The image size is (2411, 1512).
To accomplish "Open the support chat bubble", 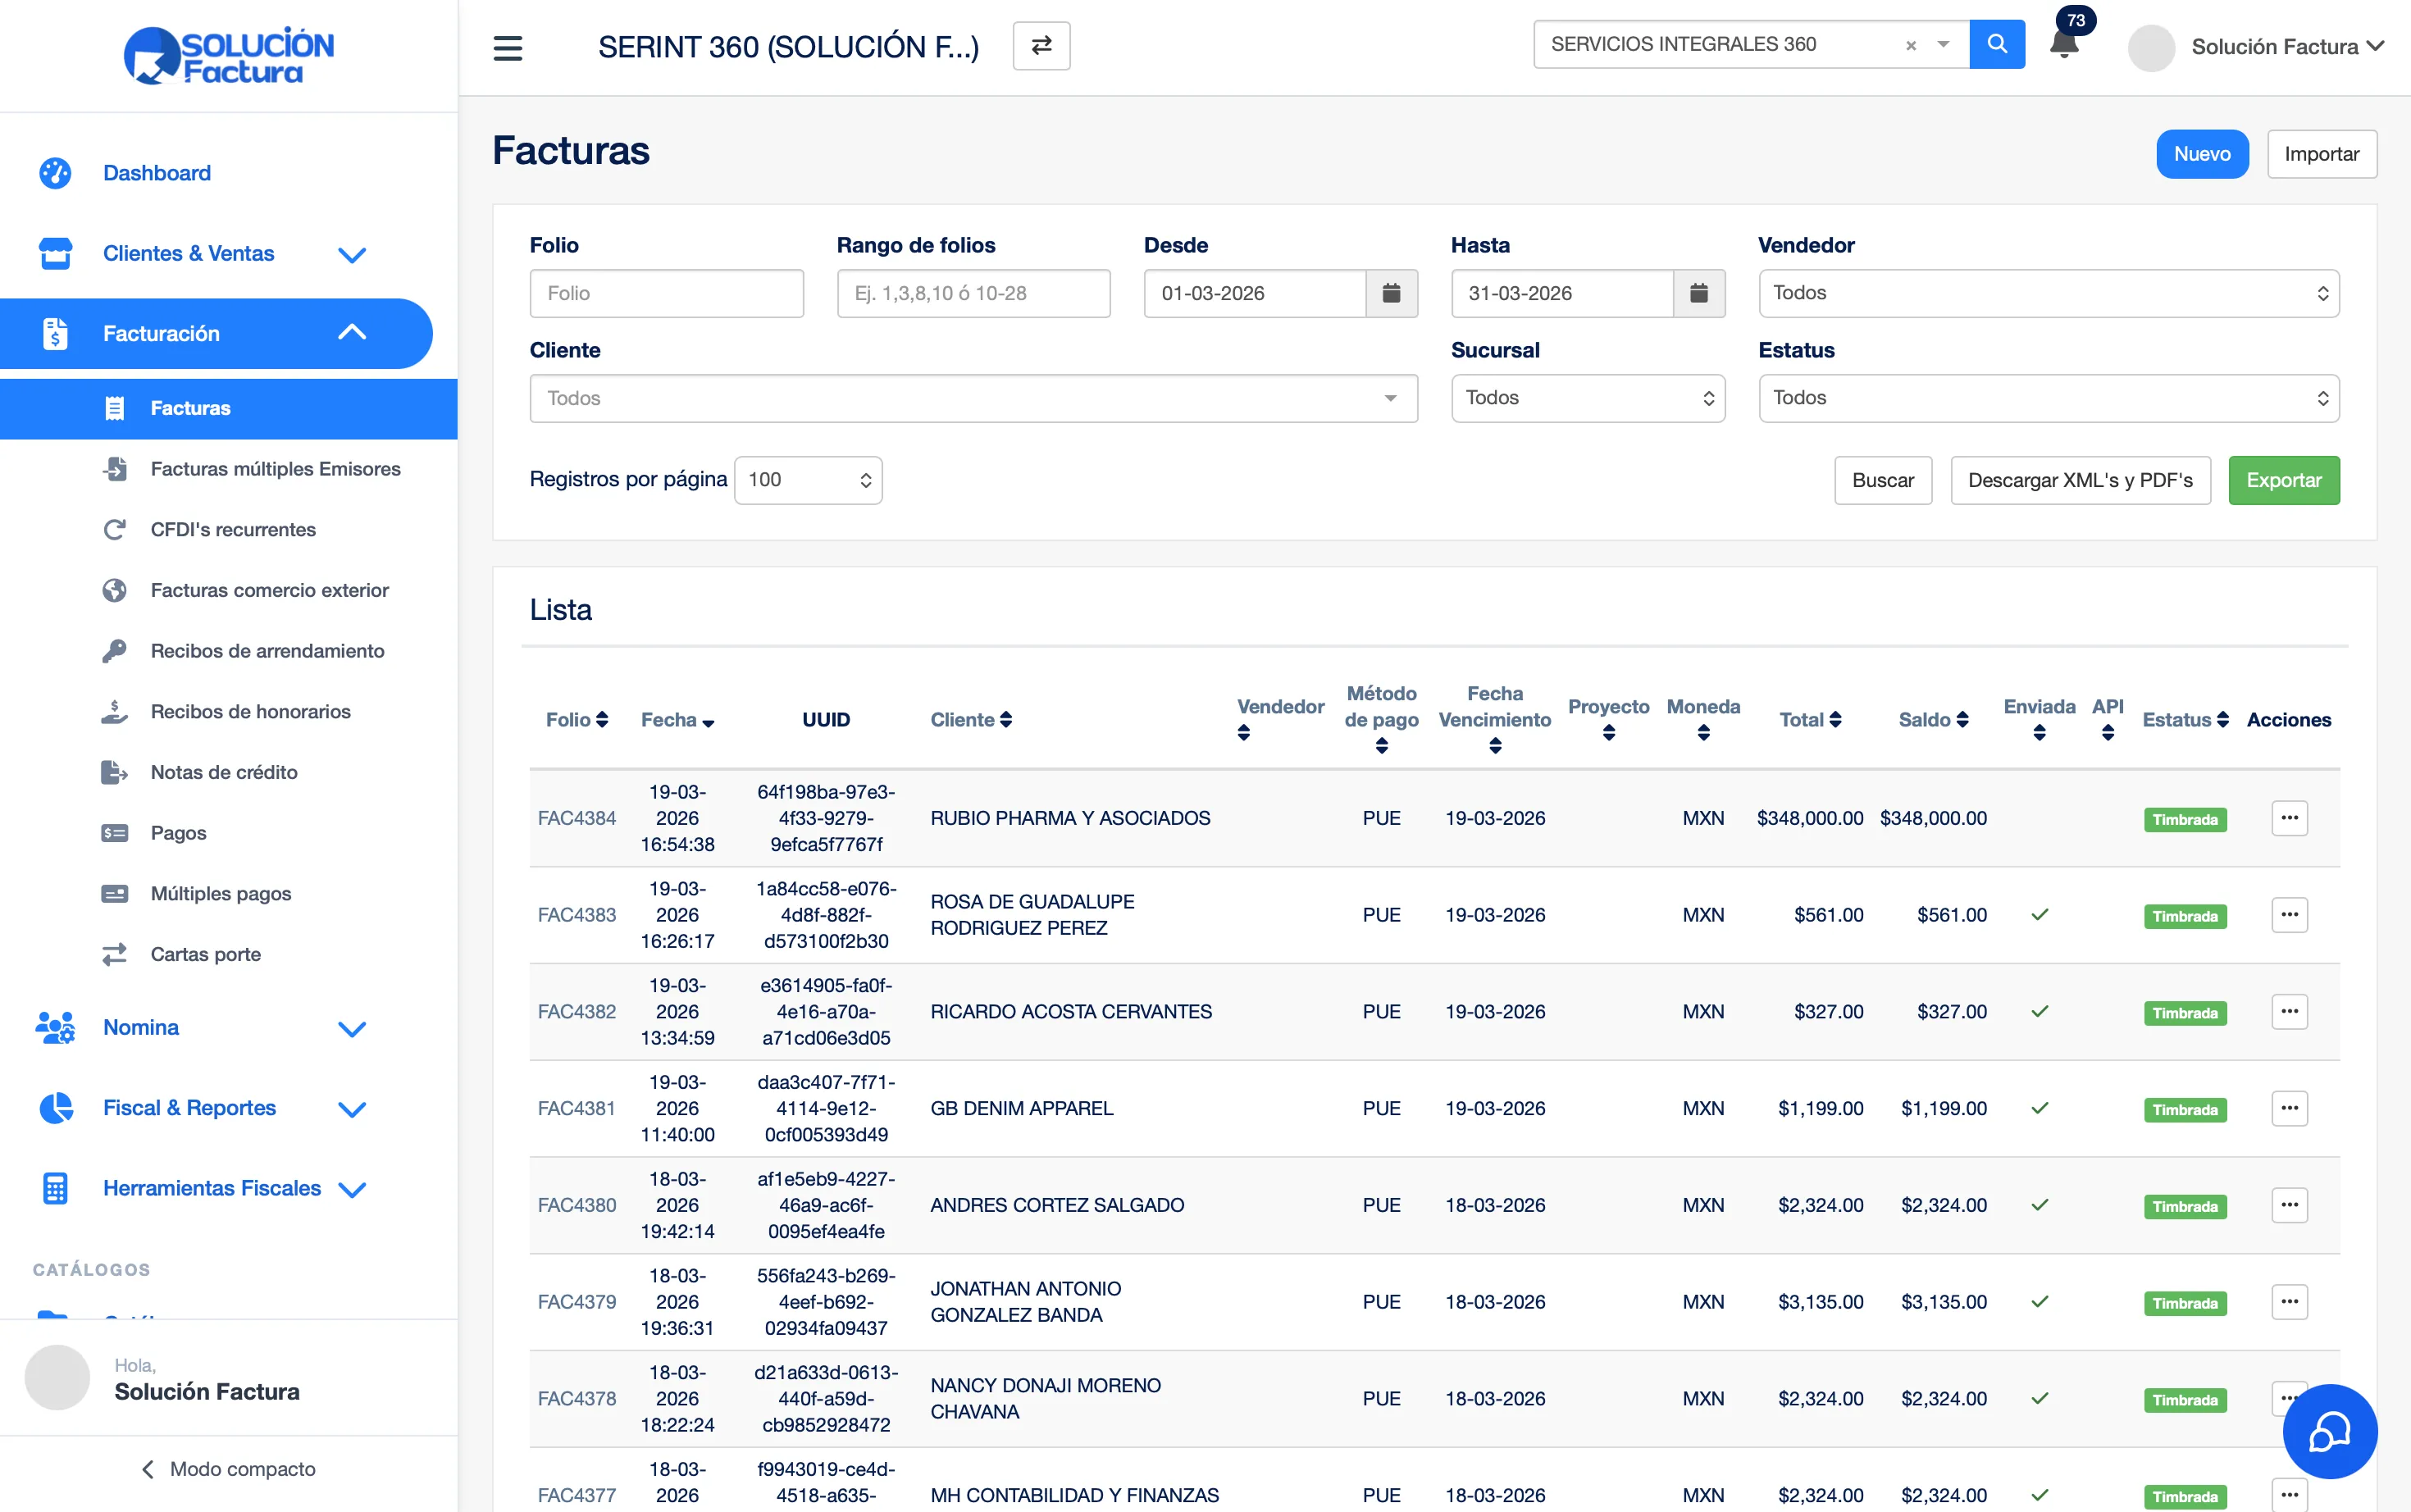I will pos(2329,1431).
